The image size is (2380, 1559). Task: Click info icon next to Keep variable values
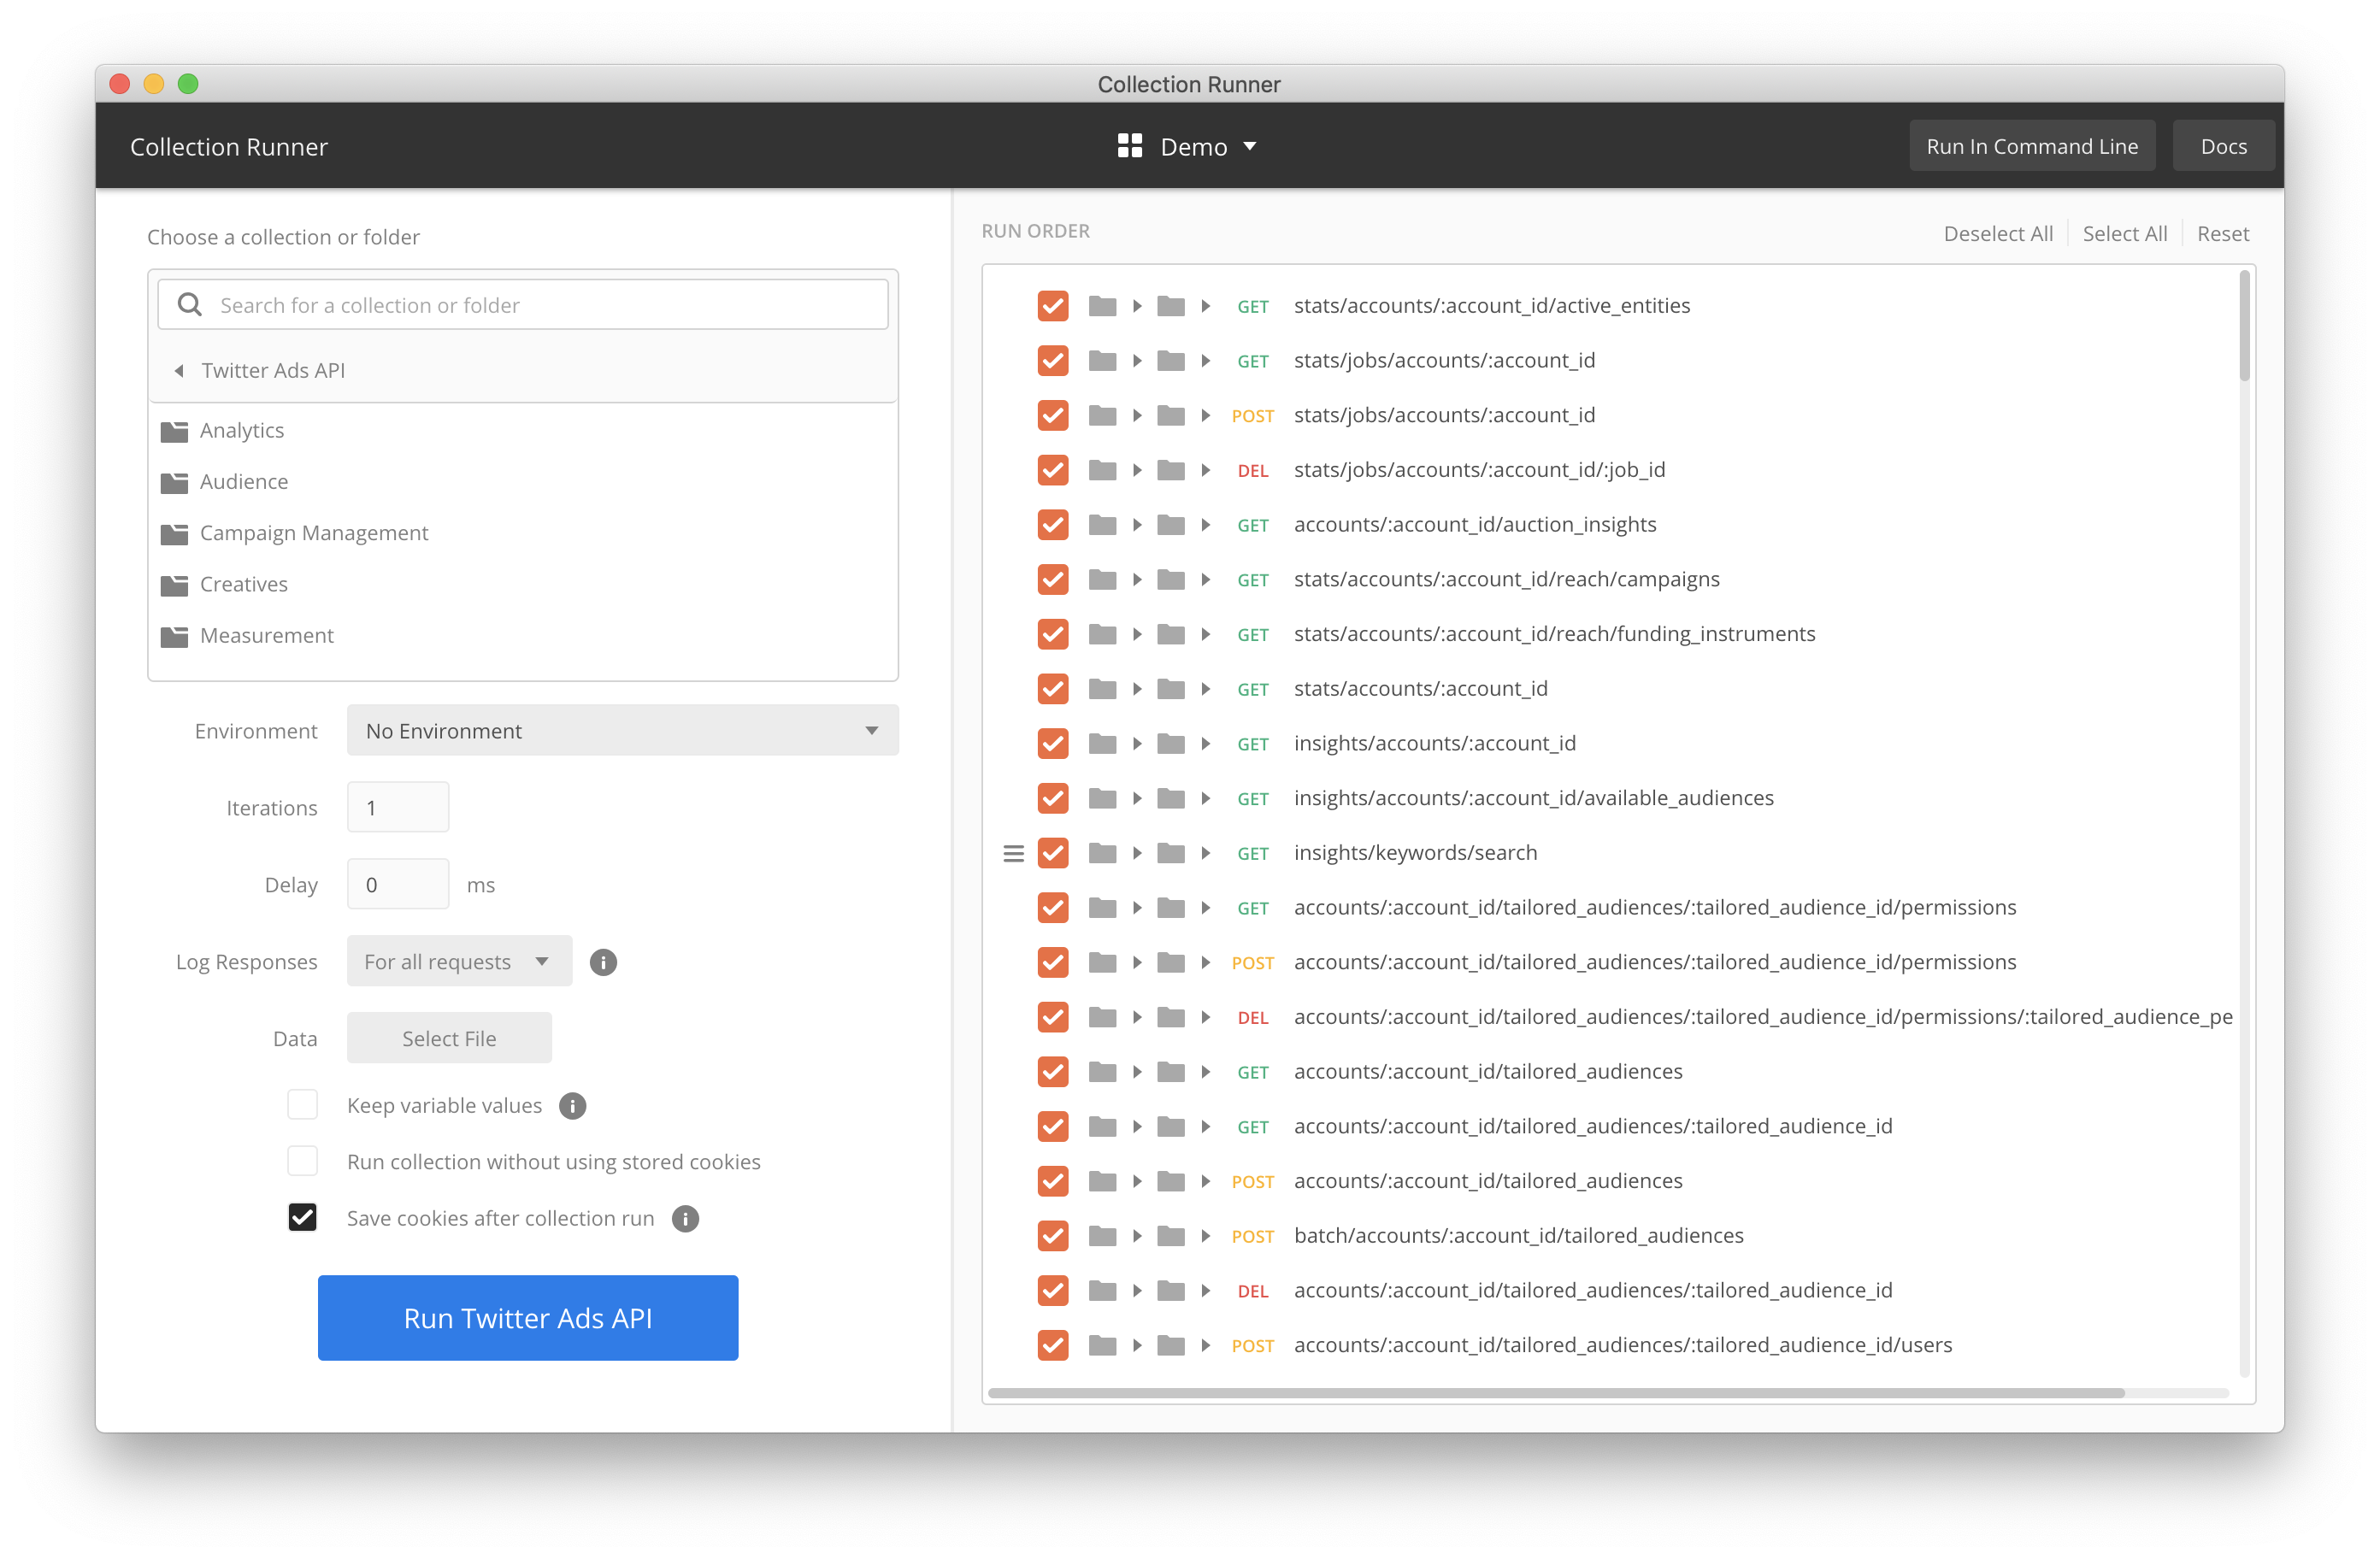(572, 1106)
